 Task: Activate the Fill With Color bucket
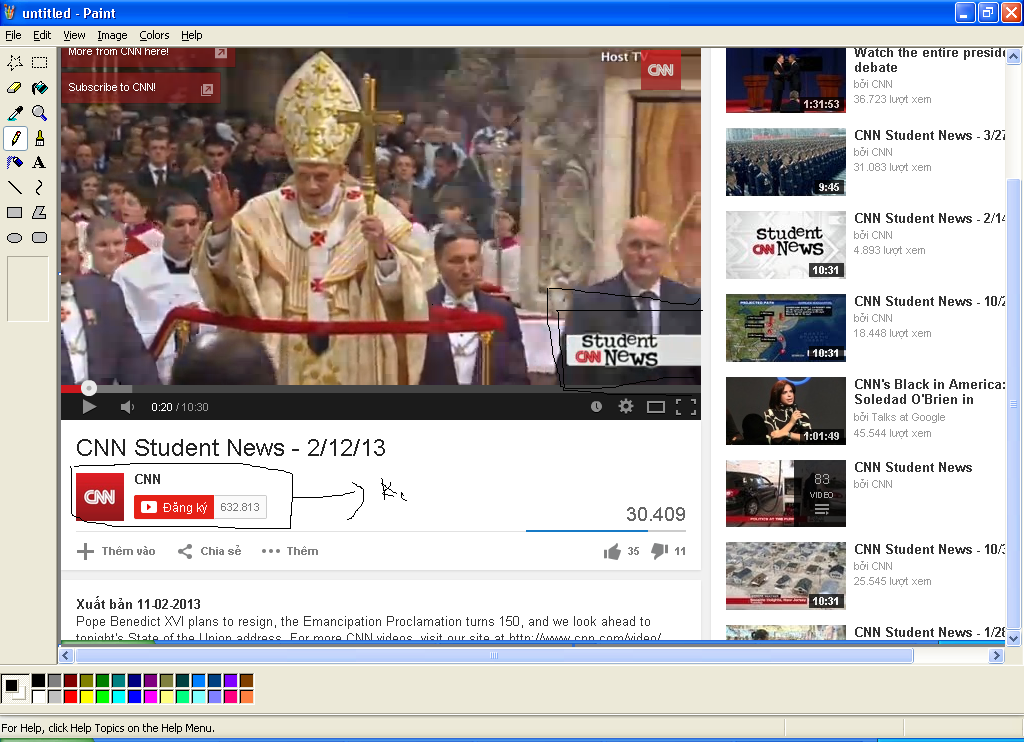(x=39, y=88)
